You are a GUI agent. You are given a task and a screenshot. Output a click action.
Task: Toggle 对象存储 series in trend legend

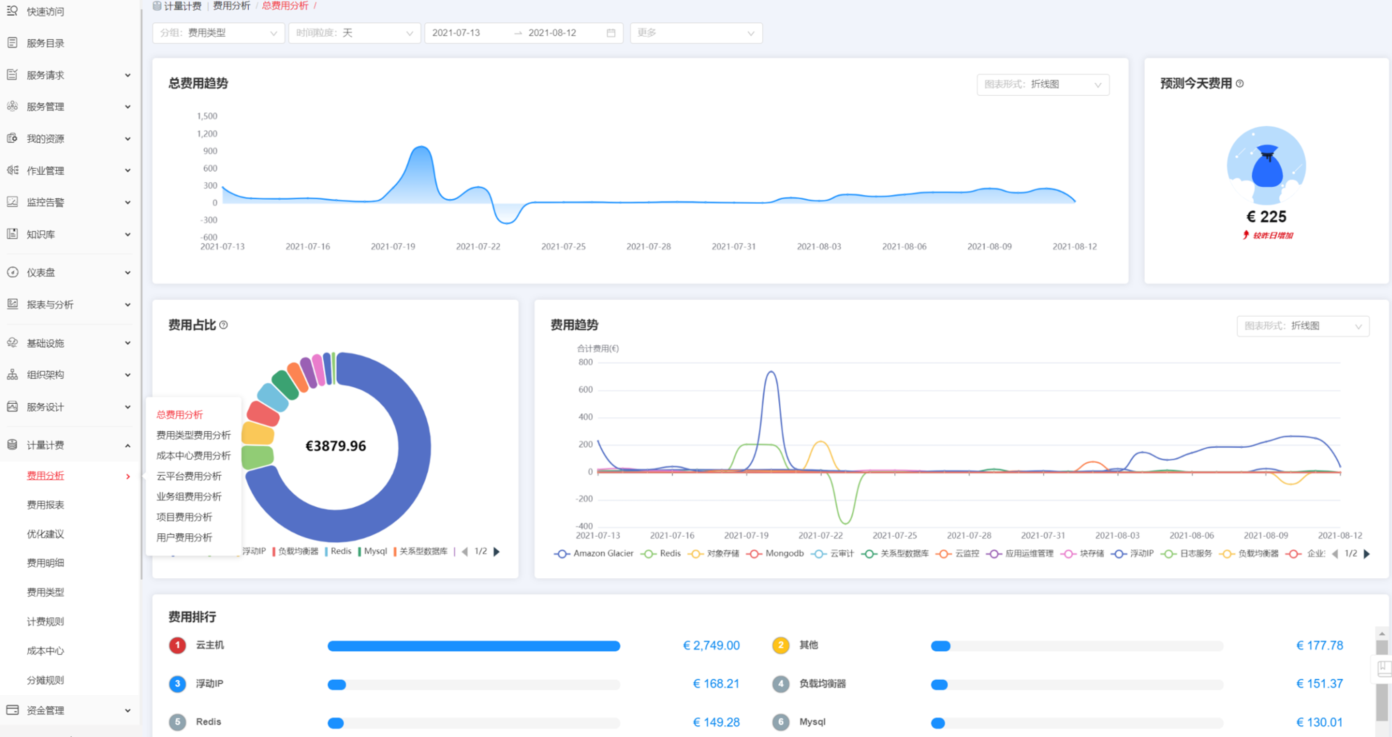point(715,553)
